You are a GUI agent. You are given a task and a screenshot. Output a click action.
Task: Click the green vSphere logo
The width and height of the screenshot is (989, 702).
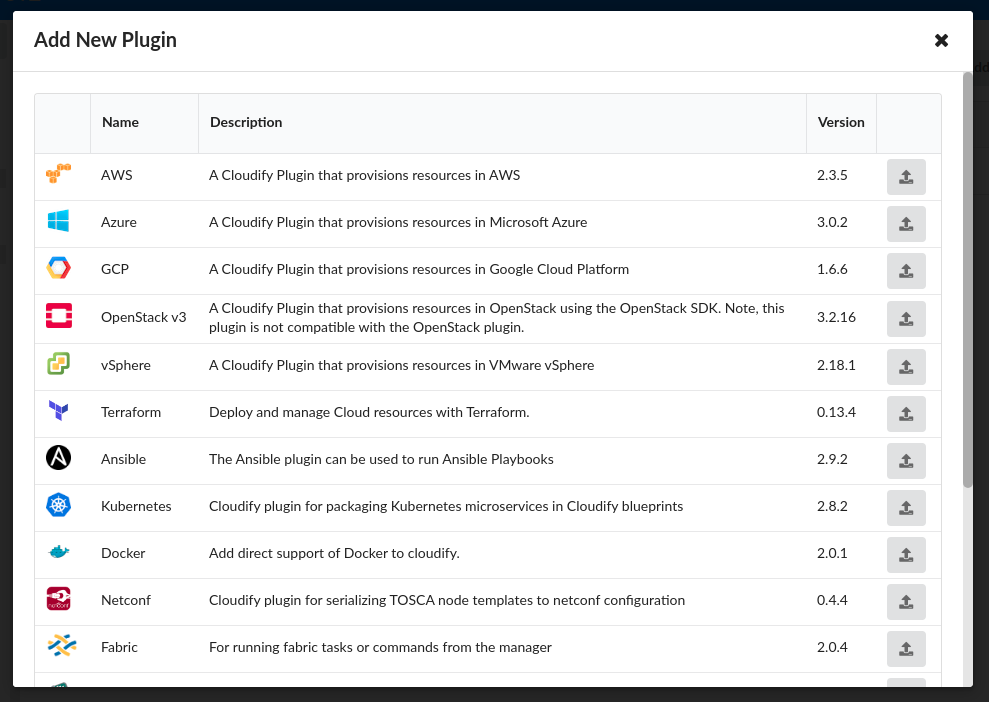[x=59, y=364]
